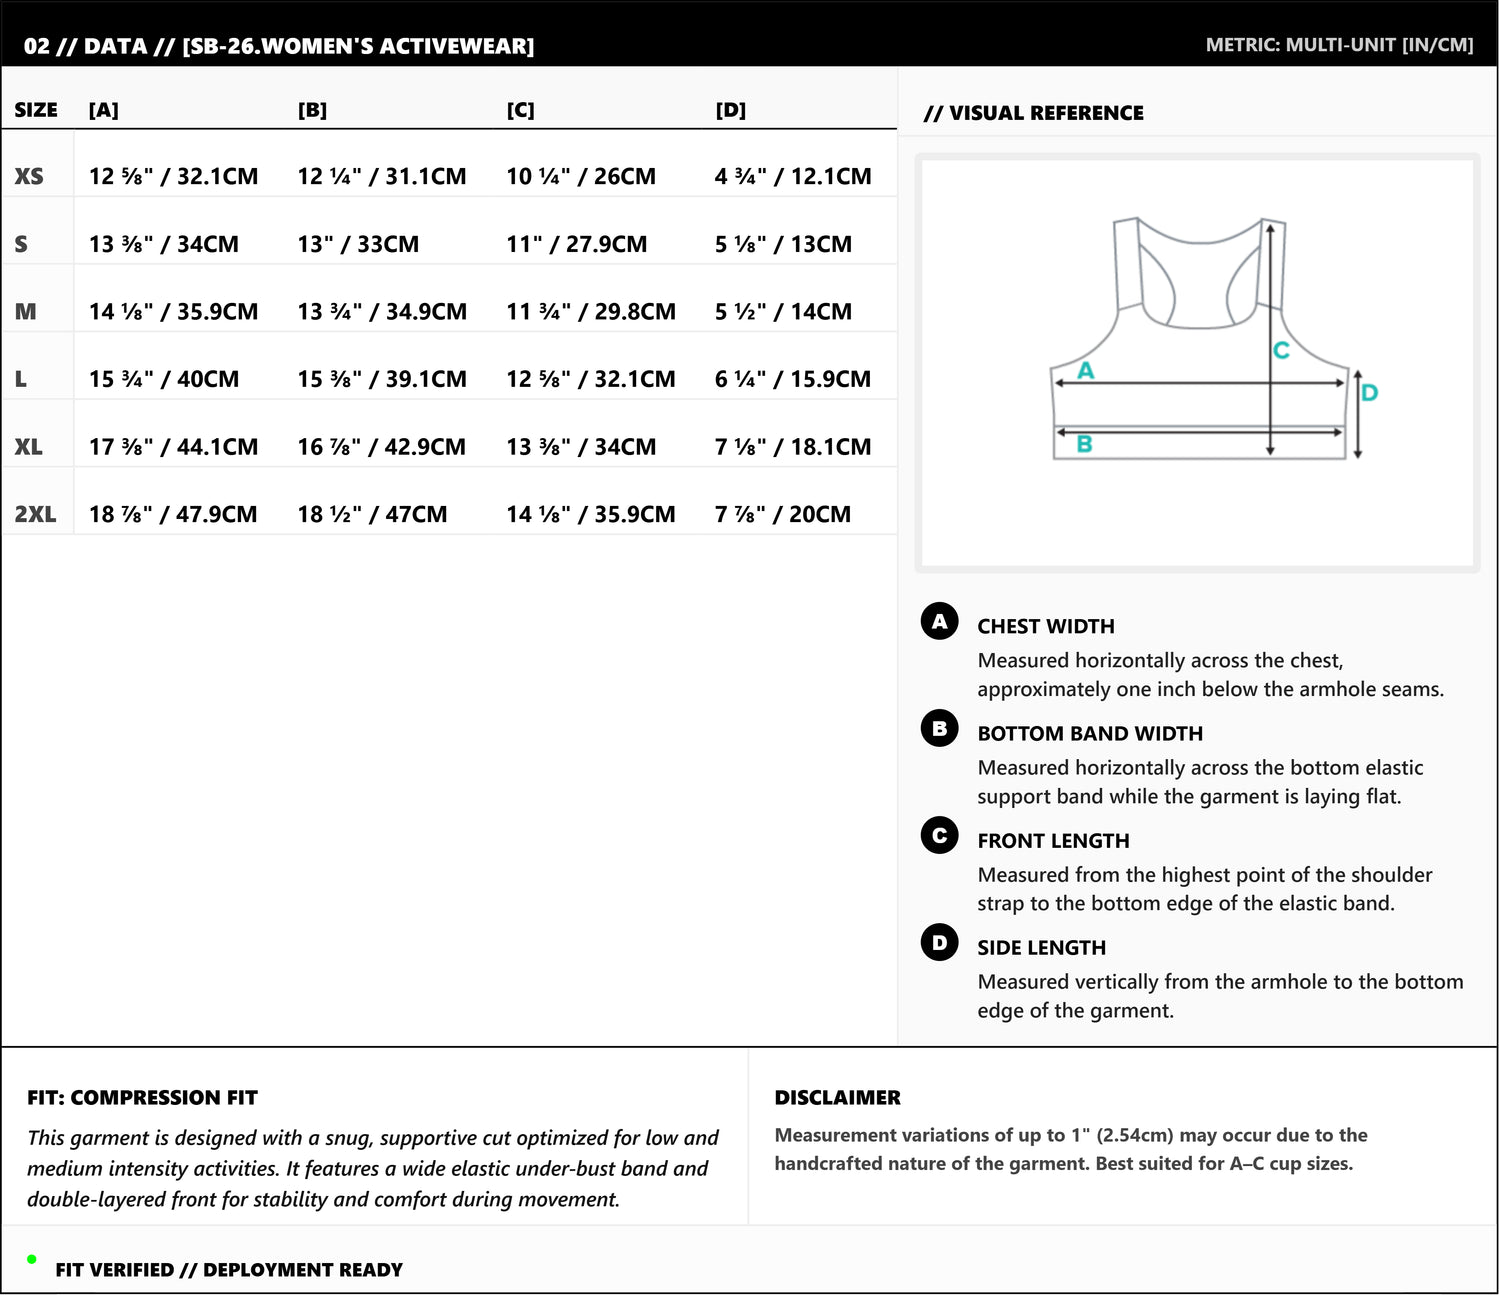Screen dimensions: 1500x1295
Task: Click the cell 16 ⅞" / 42.9CM
Action: [382, 446]
